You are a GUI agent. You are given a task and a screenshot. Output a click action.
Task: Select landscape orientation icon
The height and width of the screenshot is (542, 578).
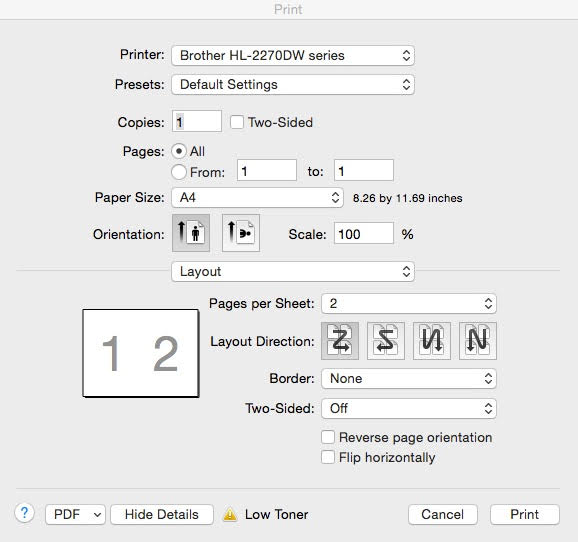[241, 233]
